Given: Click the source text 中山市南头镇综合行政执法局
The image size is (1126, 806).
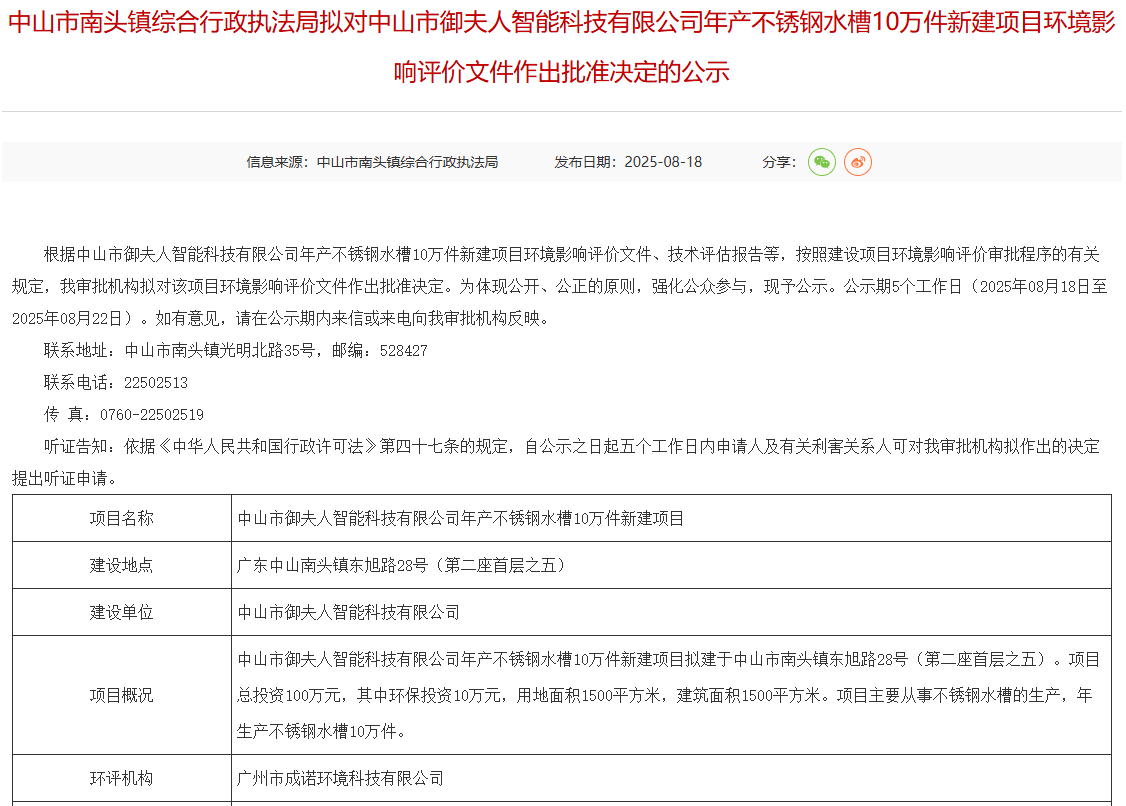Looking at the screenshot, I should pos(407,162).
